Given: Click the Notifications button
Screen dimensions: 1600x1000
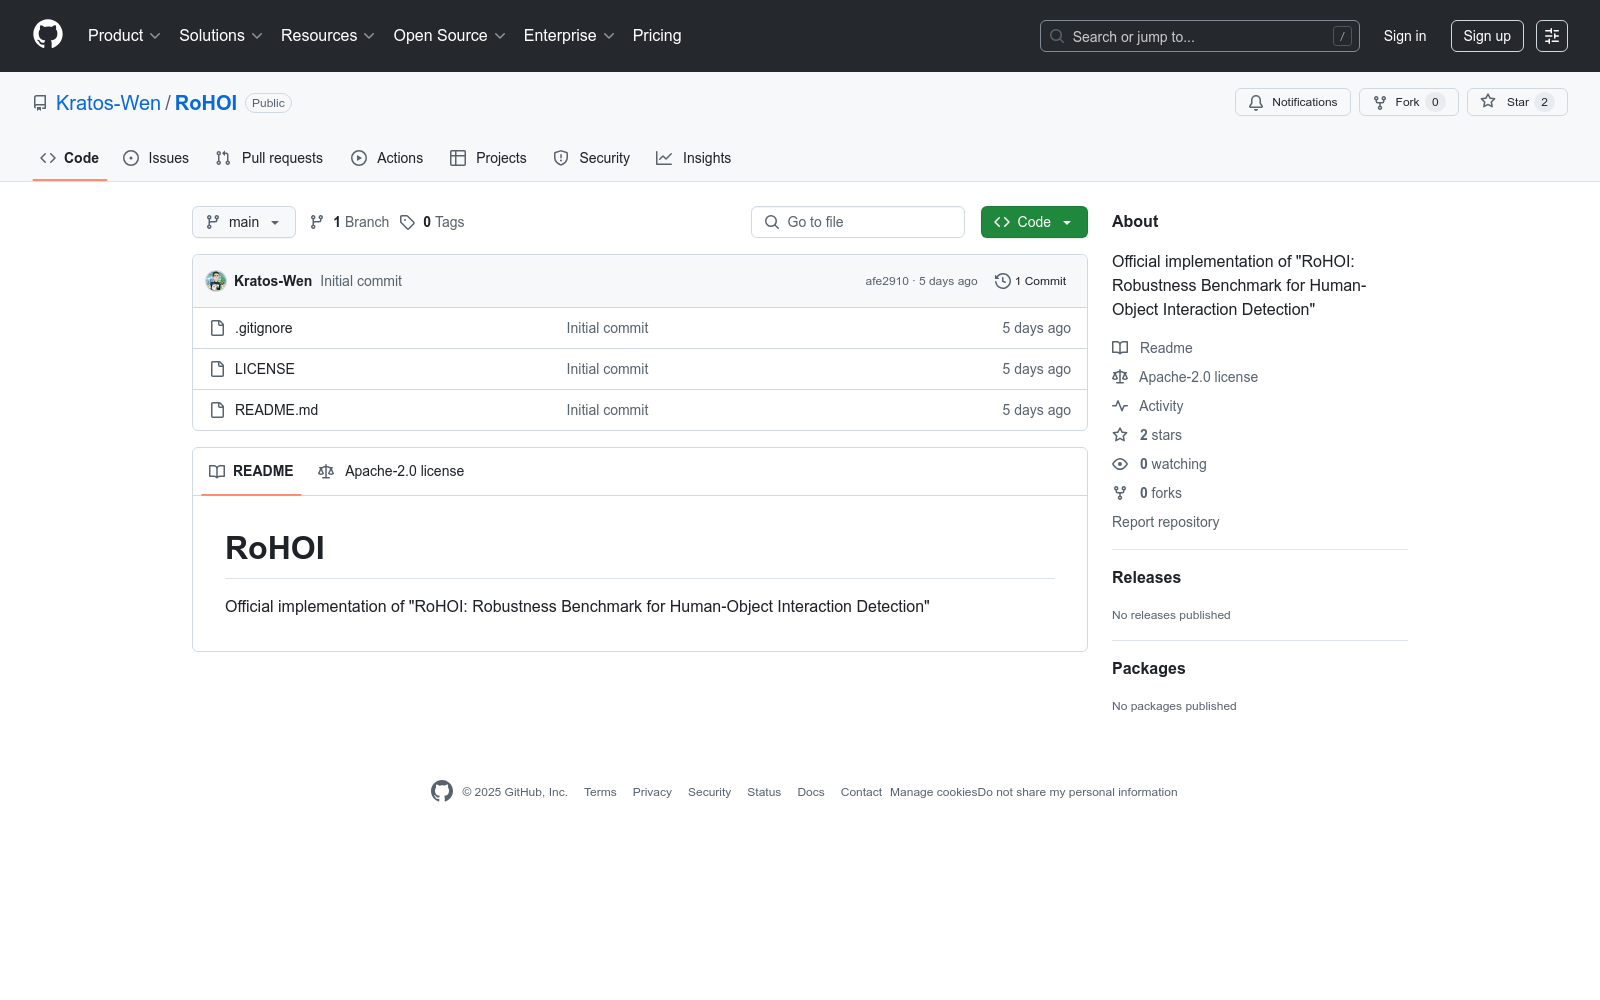Looking at the screenshot, I should tap(1293, 102).
